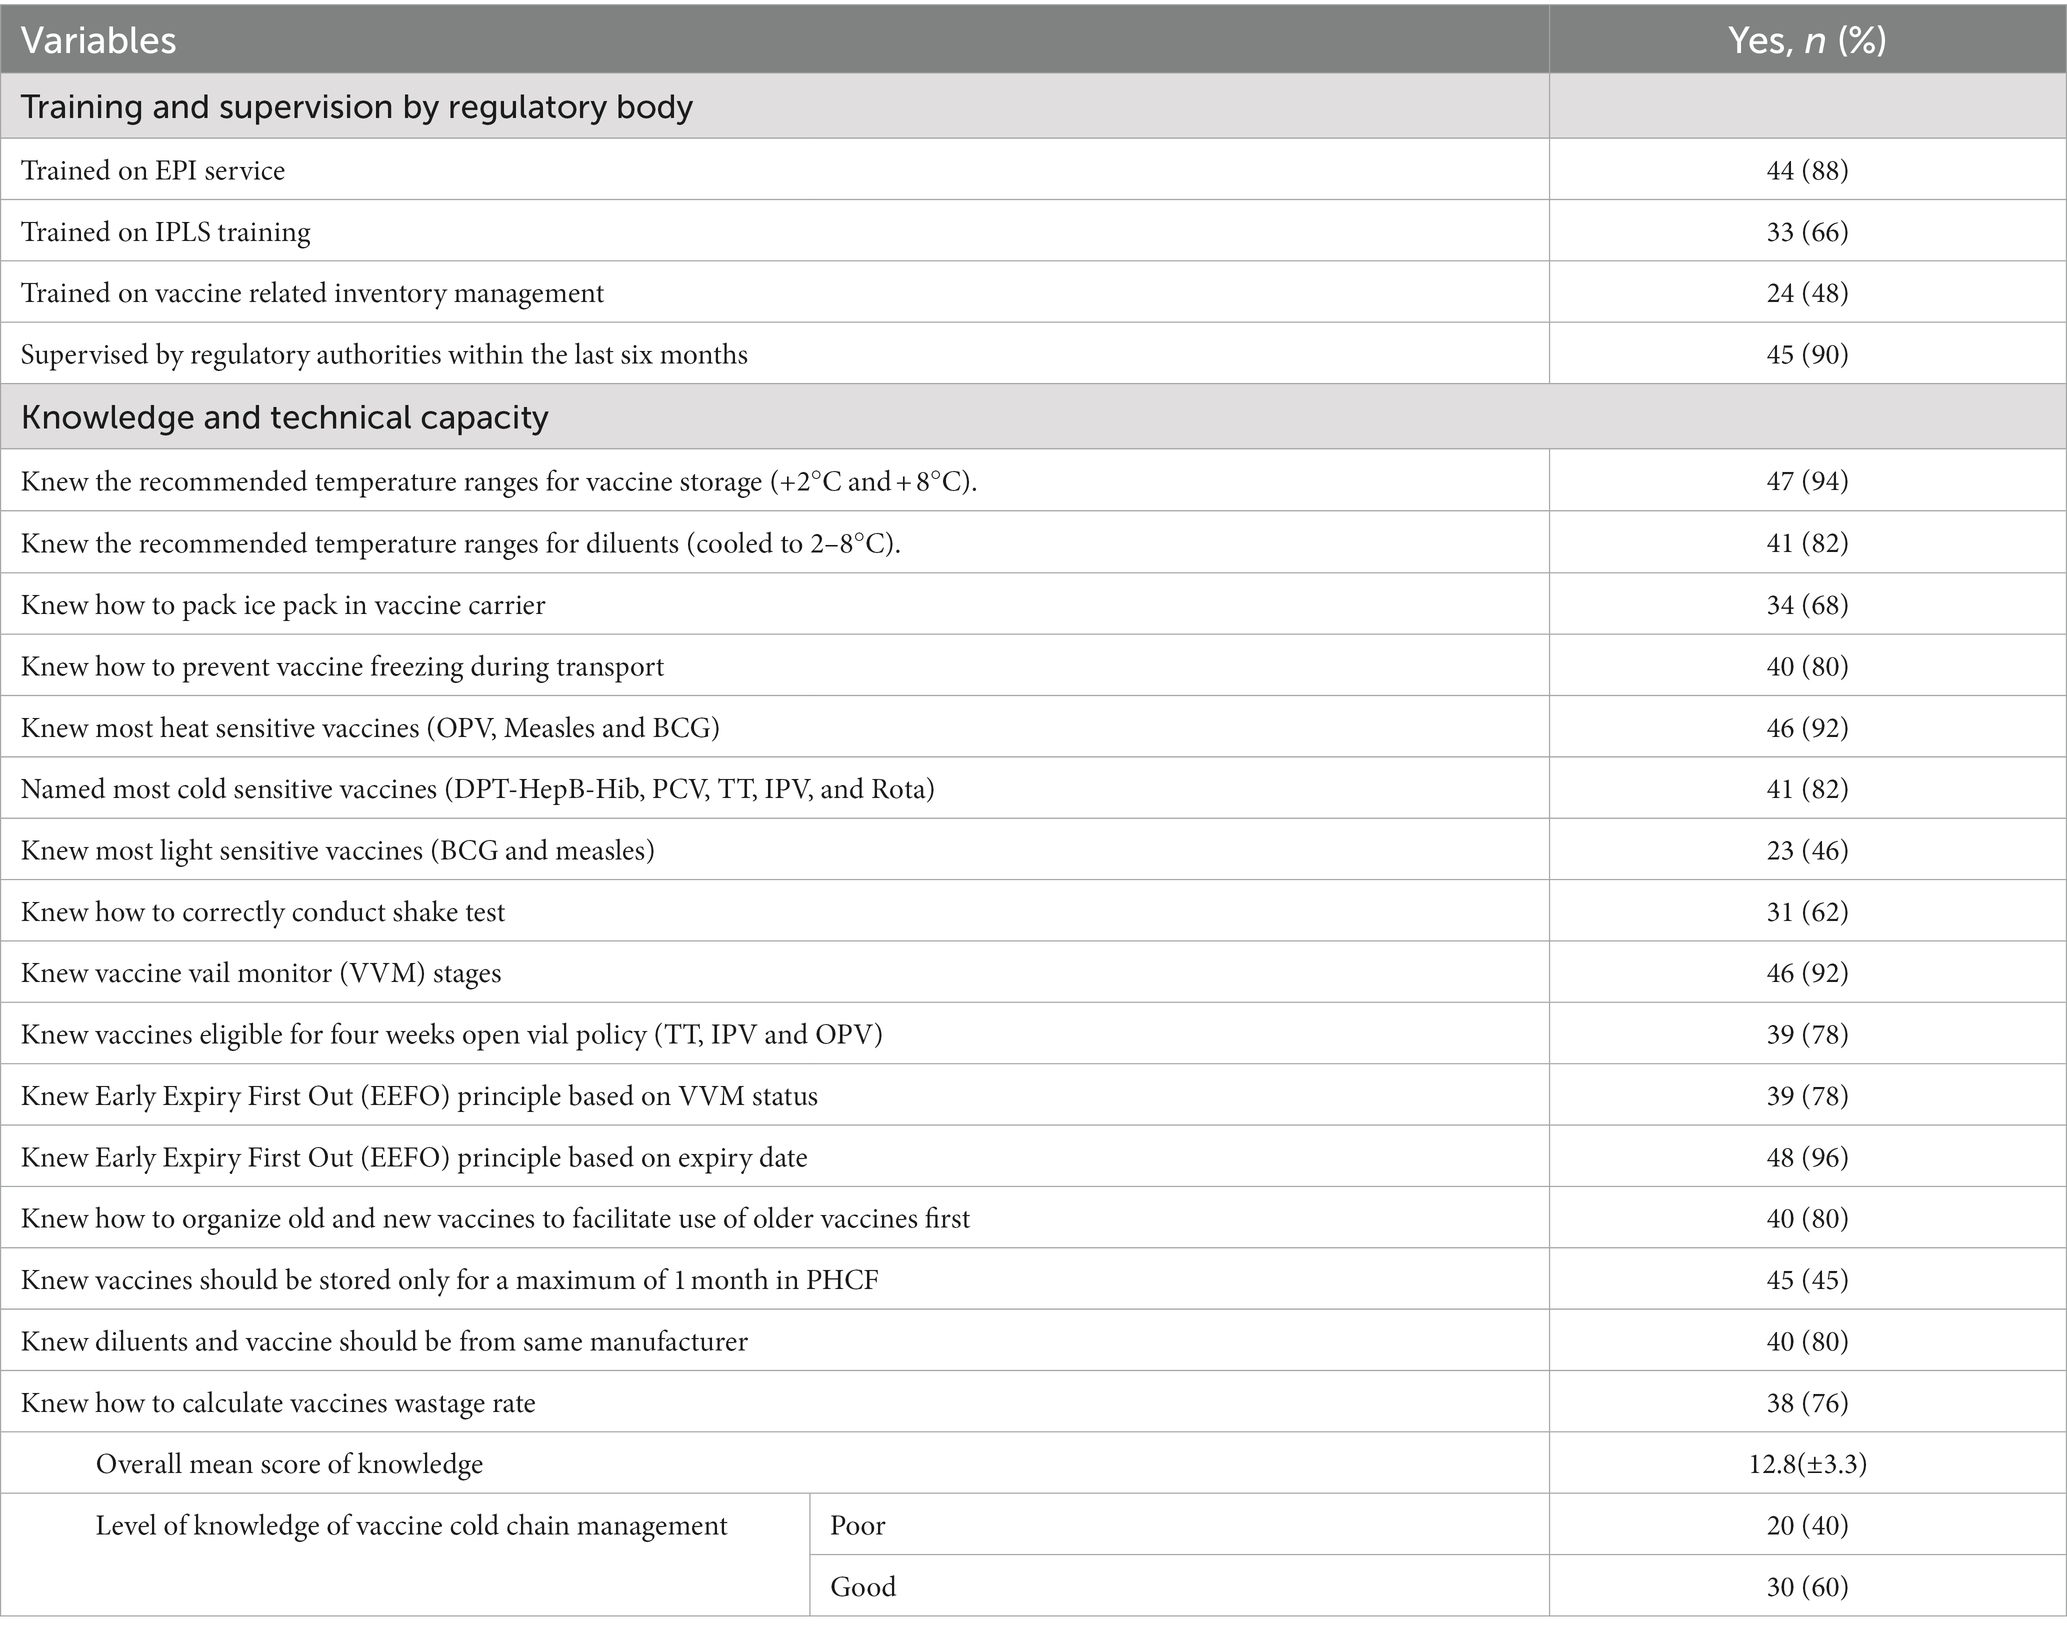Select the value '12.8(±3.3)'
The image size is (2067, 1631).
(1807, 1464)
